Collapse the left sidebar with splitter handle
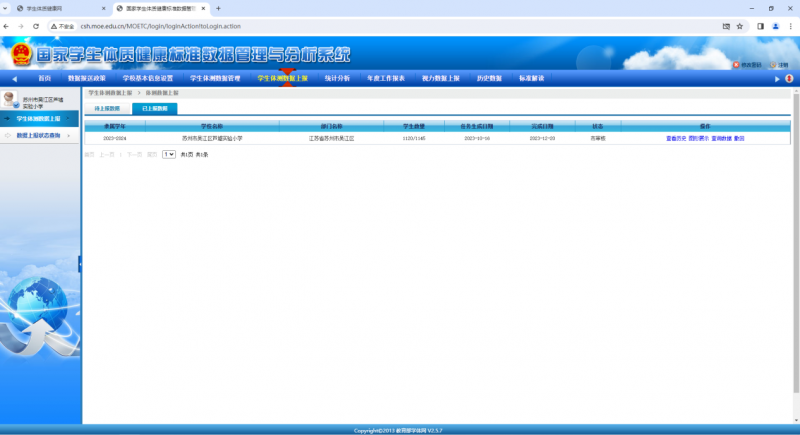This screenshot has height=435, width=800. click(x=80, y=264)
